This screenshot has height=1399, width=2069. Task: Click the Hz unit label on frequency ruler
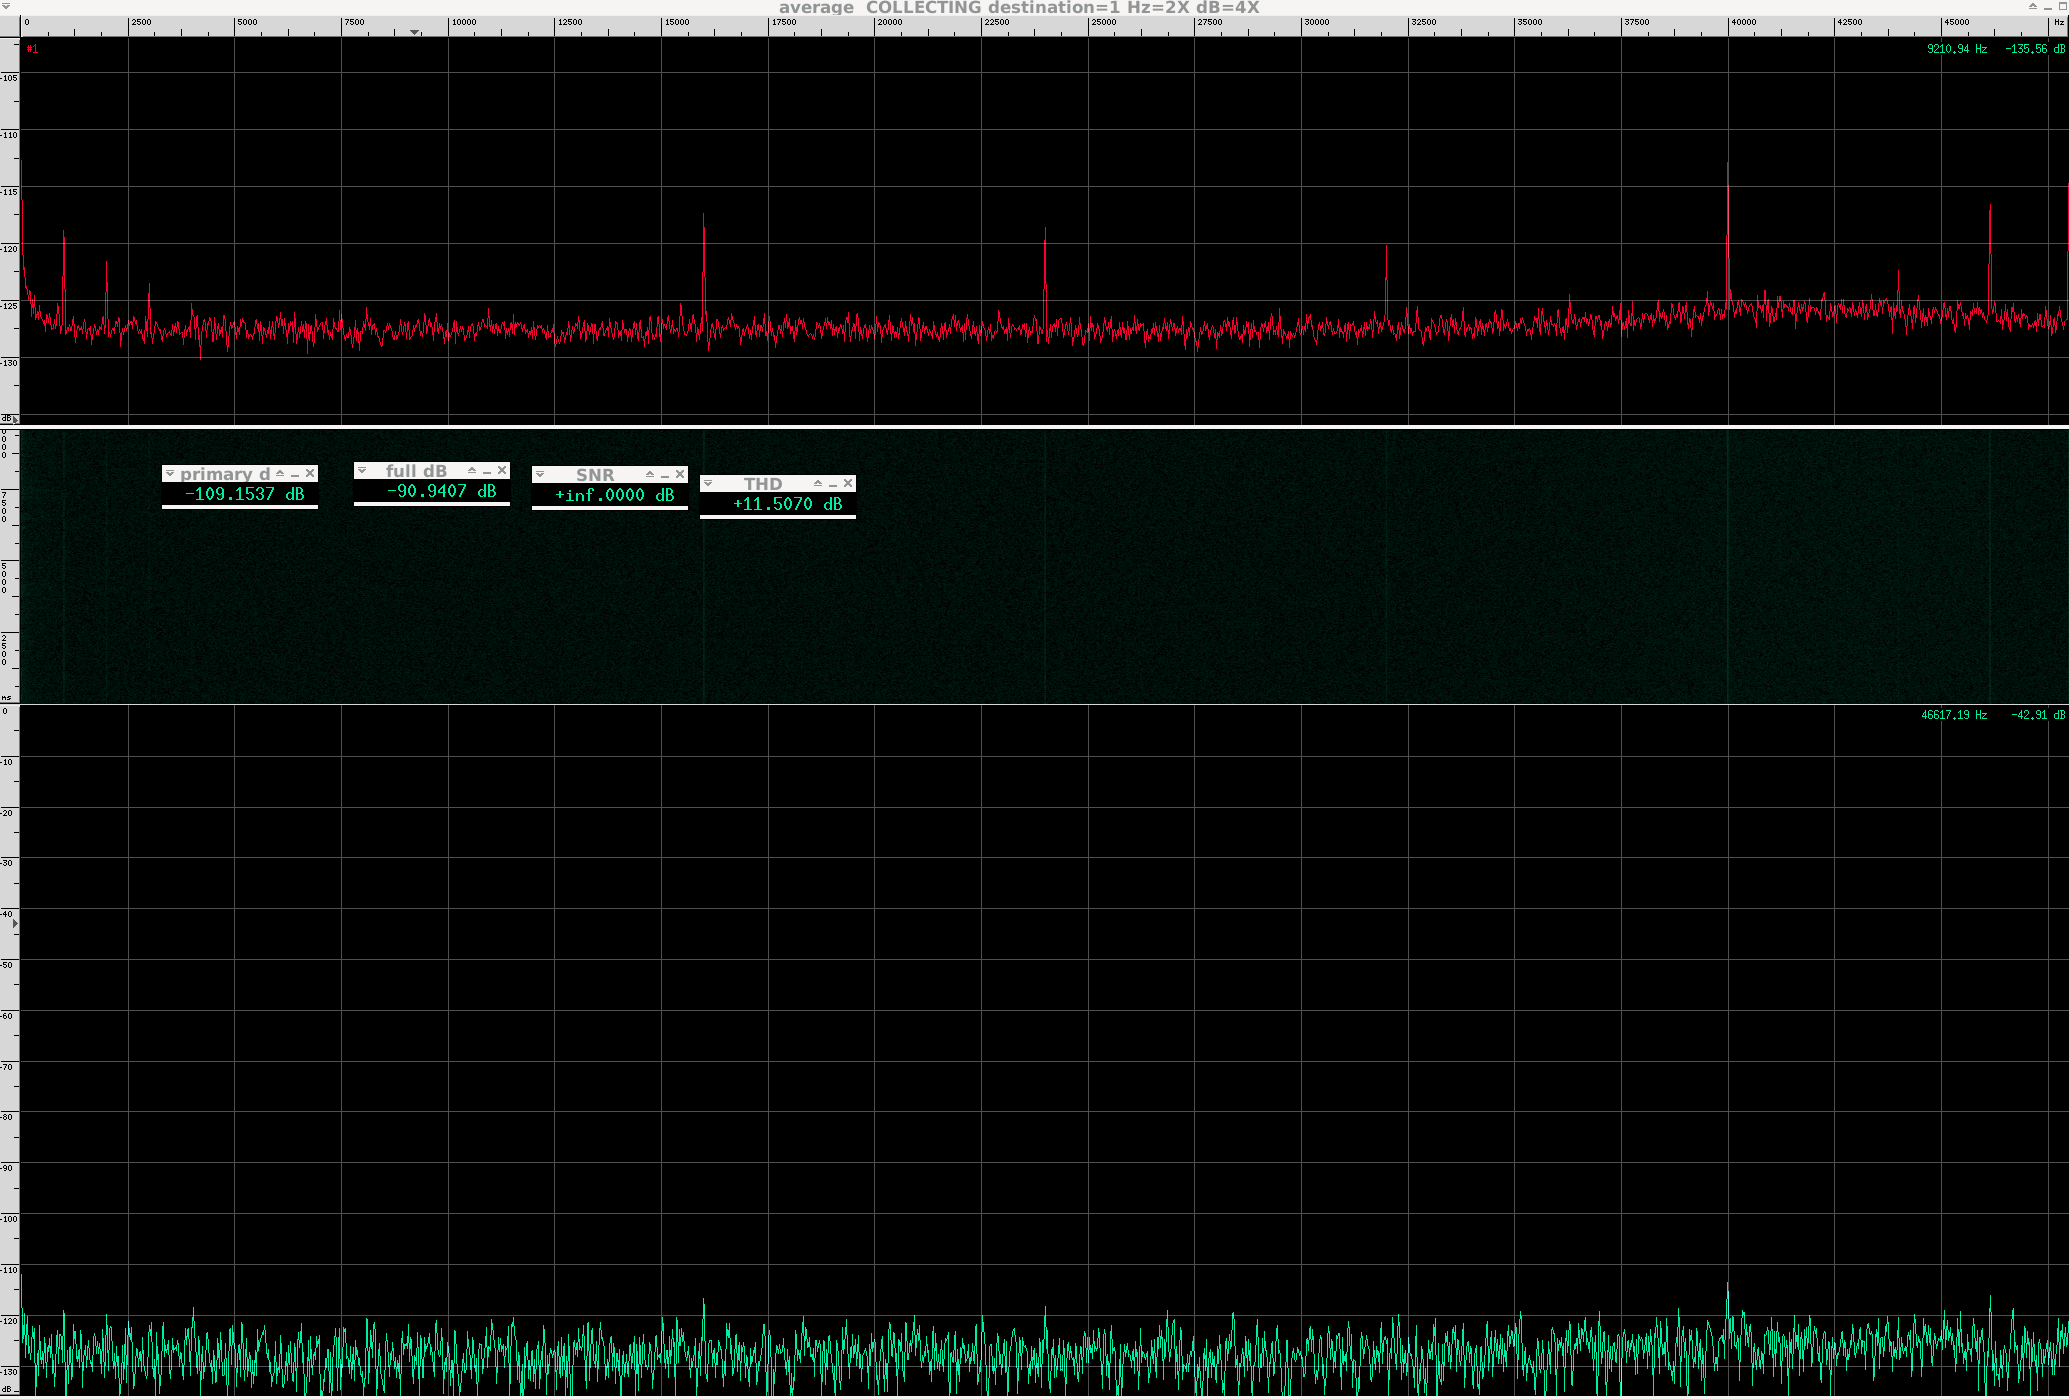click(2059, 22)
